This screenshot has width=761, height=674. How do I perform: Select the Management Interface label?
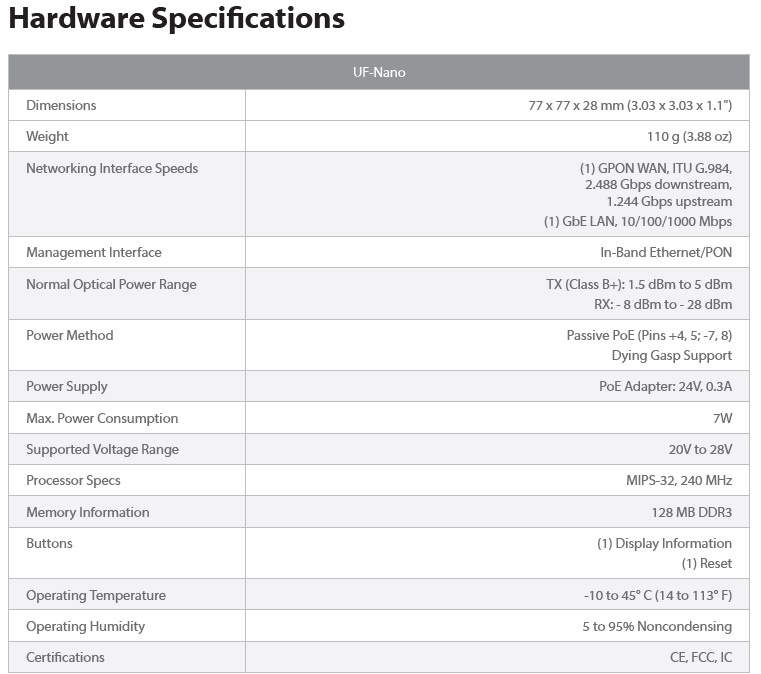pyautogui.click(x=94, y=253)
